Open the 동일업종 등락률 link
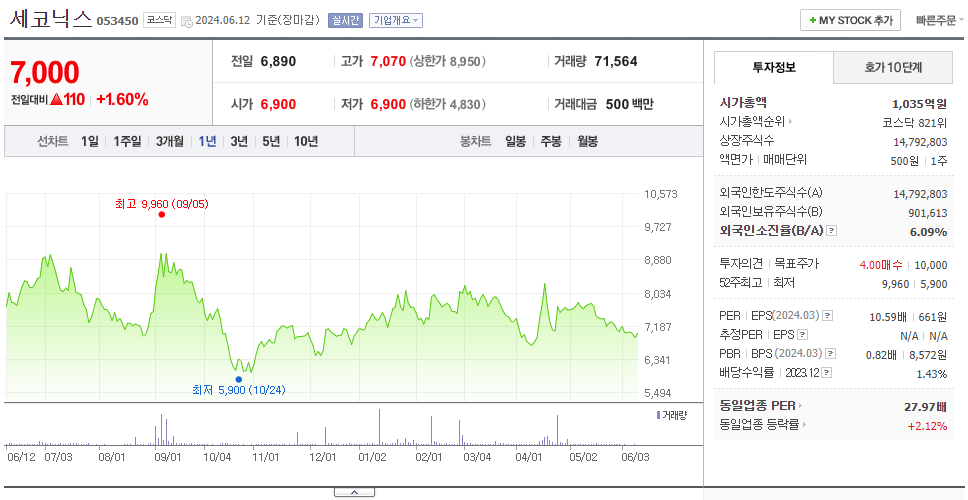Viewport: 968px width, 500px height. pyautogui.click(x=759, y=425)
